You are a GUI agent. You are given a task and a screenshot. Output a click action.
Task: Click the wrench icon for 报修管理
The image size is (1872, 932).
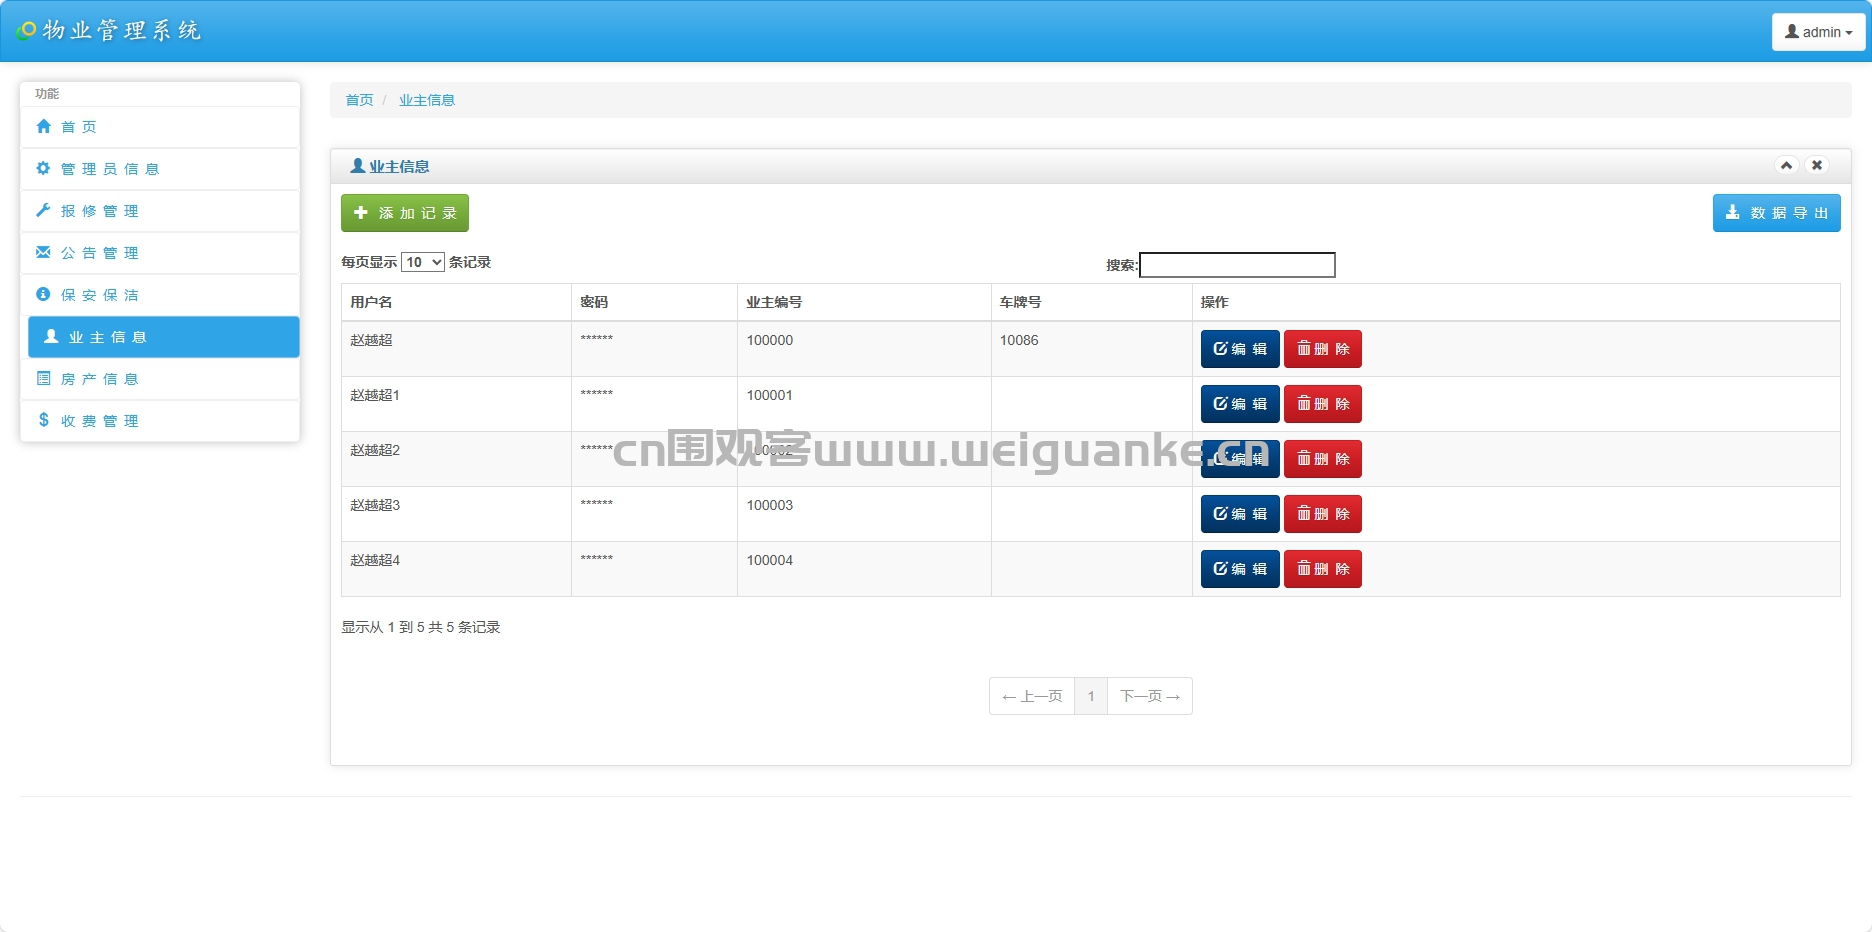click(x=43, y=210)
